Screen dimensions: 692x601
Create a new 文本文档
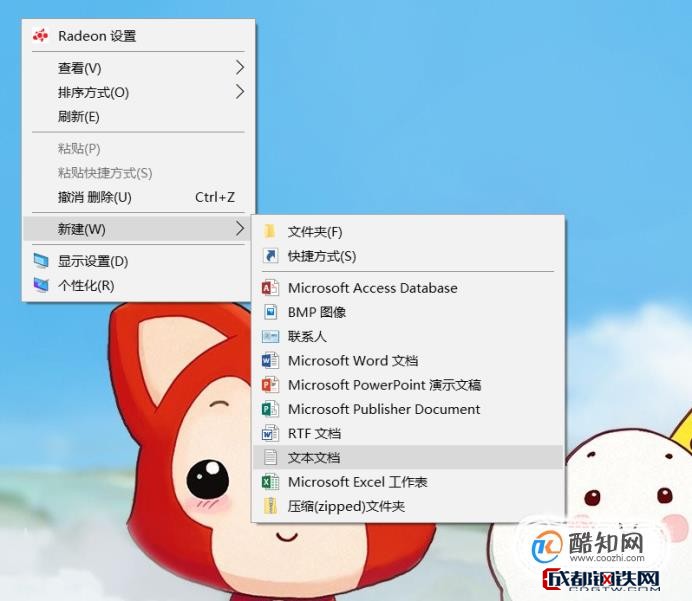408,457
